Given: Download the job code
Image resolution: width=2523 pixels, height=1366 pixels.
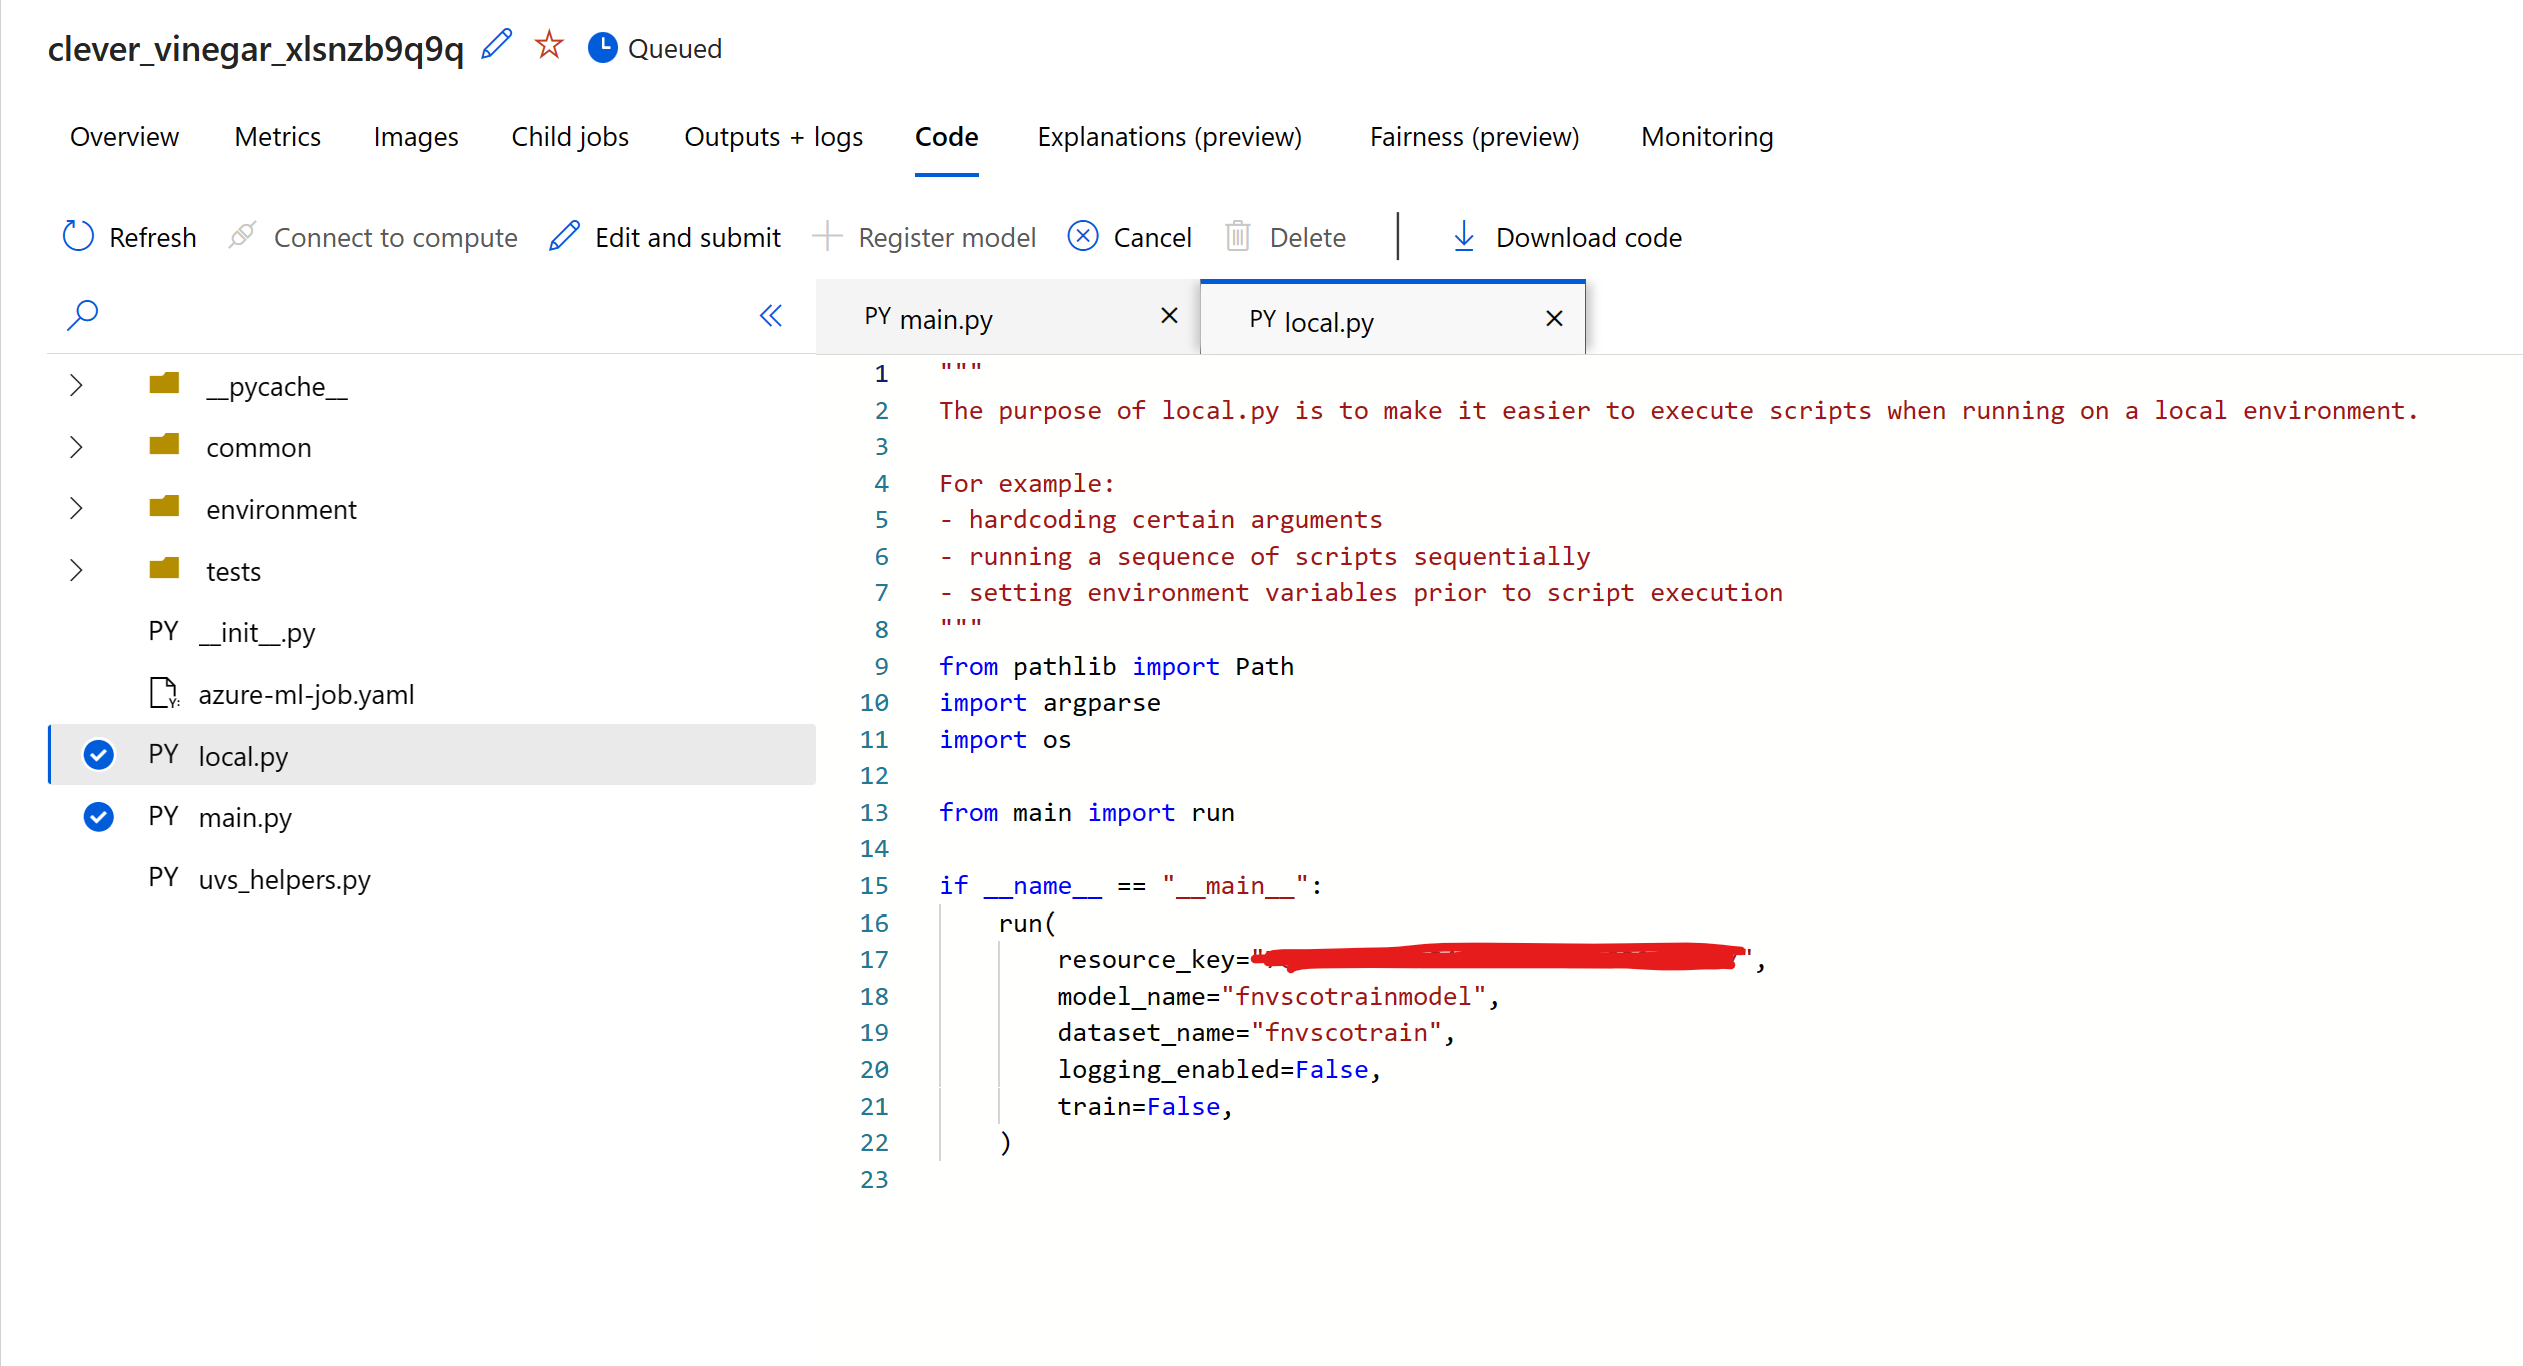Looking at the screenshot, I should tap(1564, 237).
